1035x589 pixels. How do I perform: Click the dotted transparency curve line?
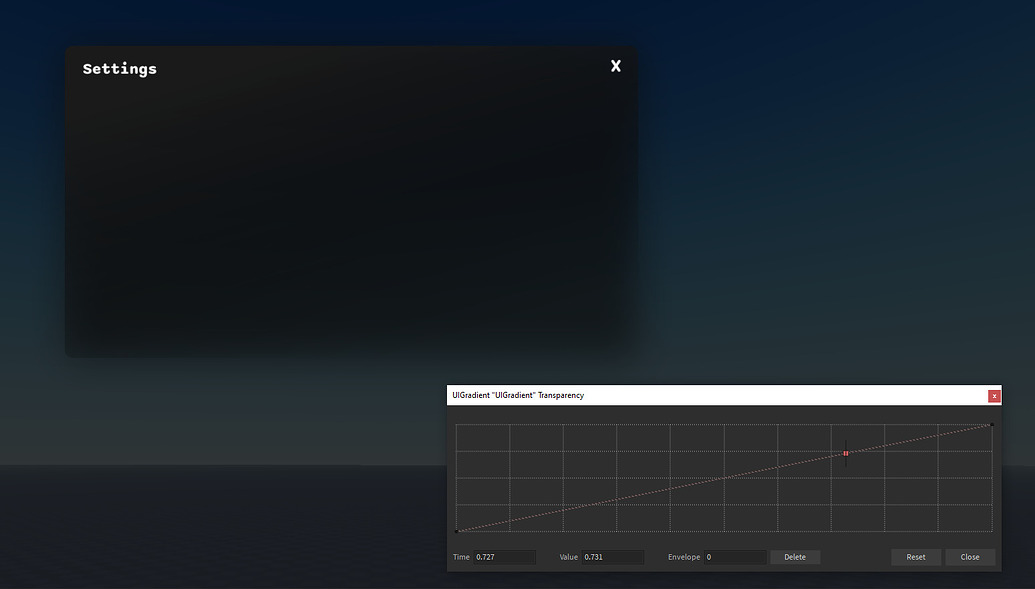(x=650, y=492)
